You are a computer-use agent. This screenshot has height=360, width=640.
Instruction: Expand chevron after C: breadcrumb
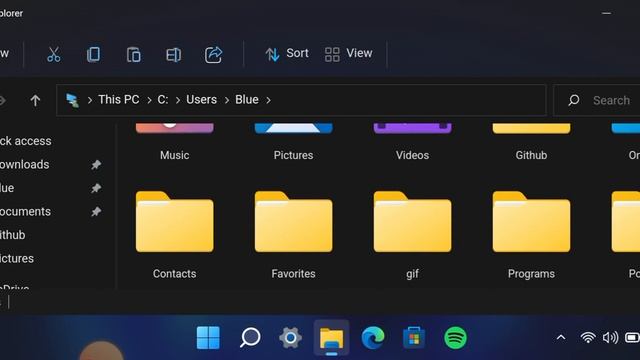[x=178, y=100]
